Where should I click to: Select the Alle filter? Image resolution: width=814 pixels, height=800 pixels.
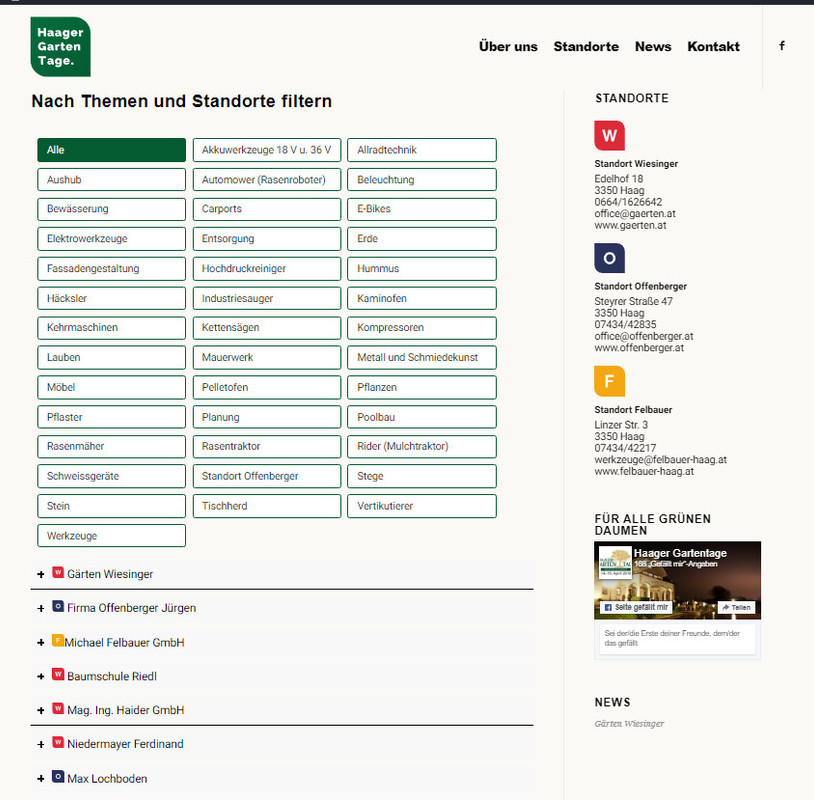pos(112,150)
